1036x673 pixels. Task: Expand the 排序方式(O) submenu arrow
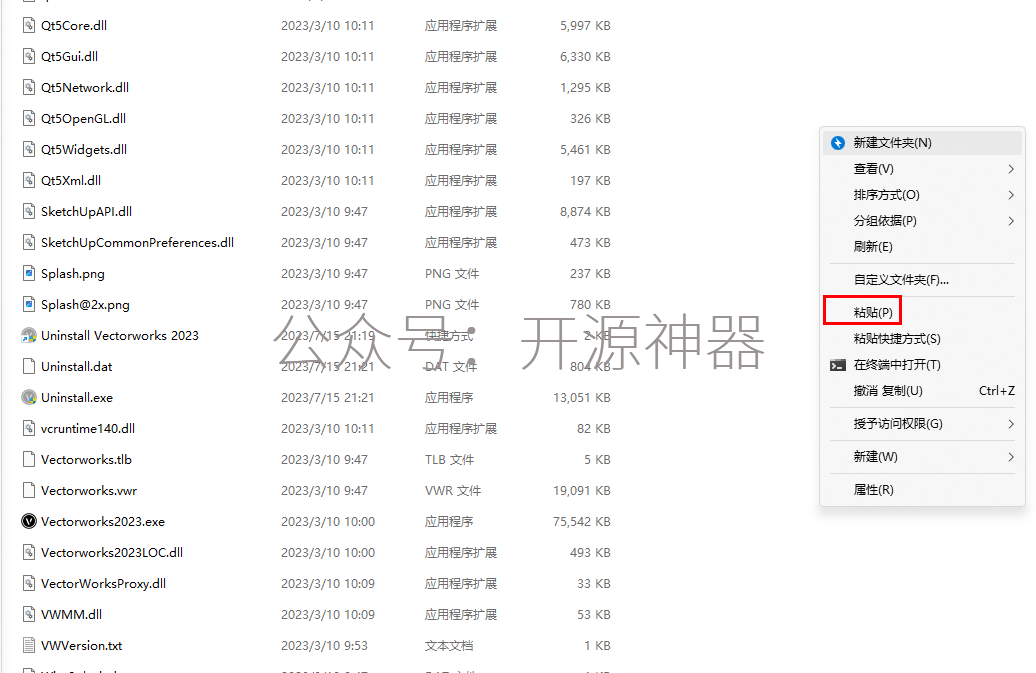[x=1011, y=195]
